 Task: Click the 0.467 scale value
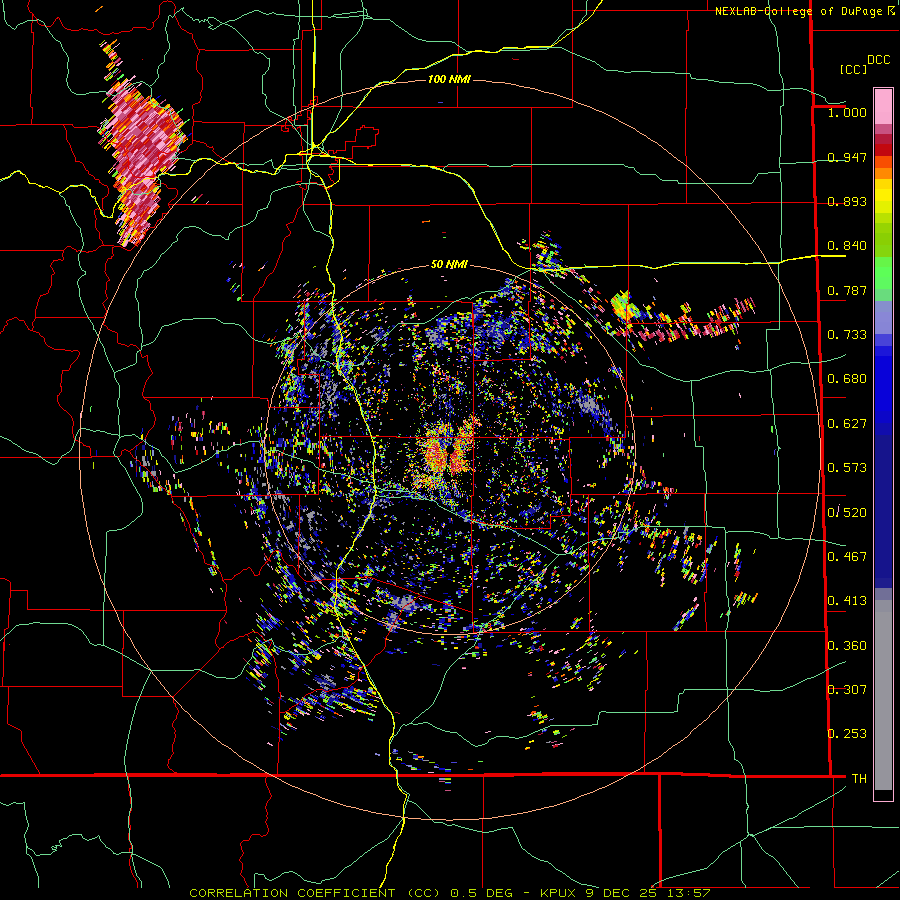coord(847,557)
